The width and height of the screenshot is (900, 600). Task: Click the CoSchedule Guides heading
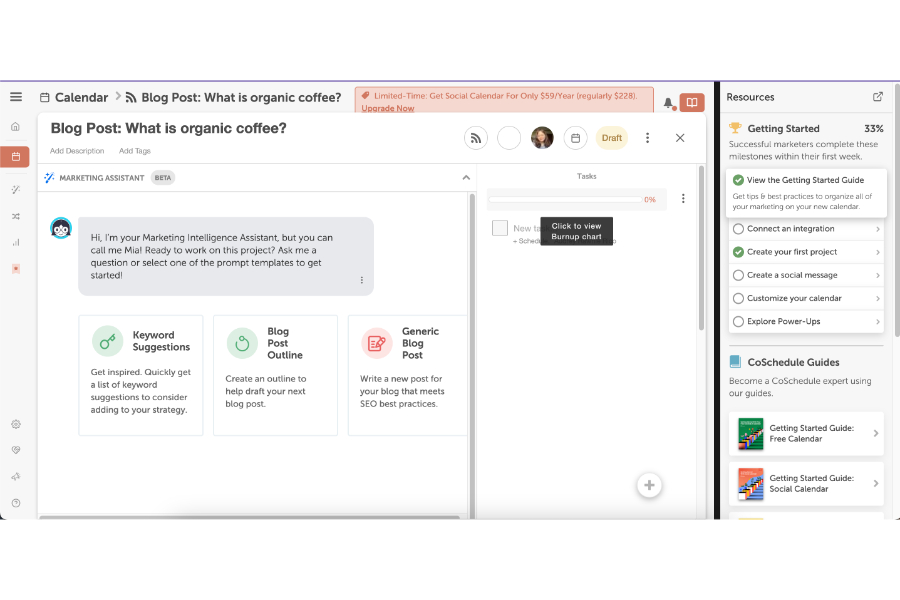(793, 362)
